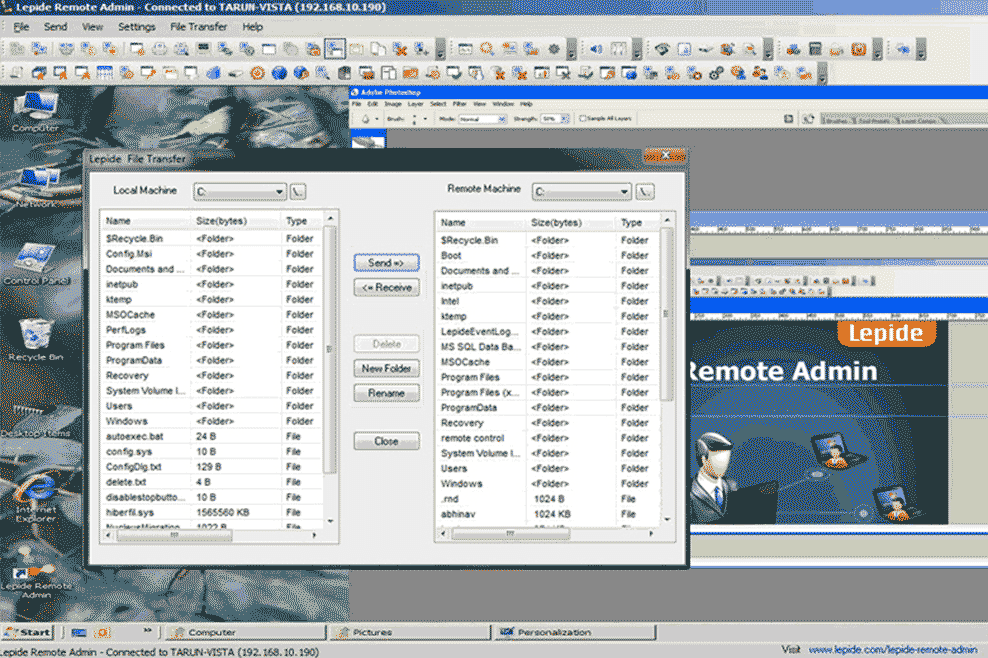Viewport: 988px width, 658px height.
Task: Click the Remote Machine vertical scrollbar thumb
Action: click(666, 314)
